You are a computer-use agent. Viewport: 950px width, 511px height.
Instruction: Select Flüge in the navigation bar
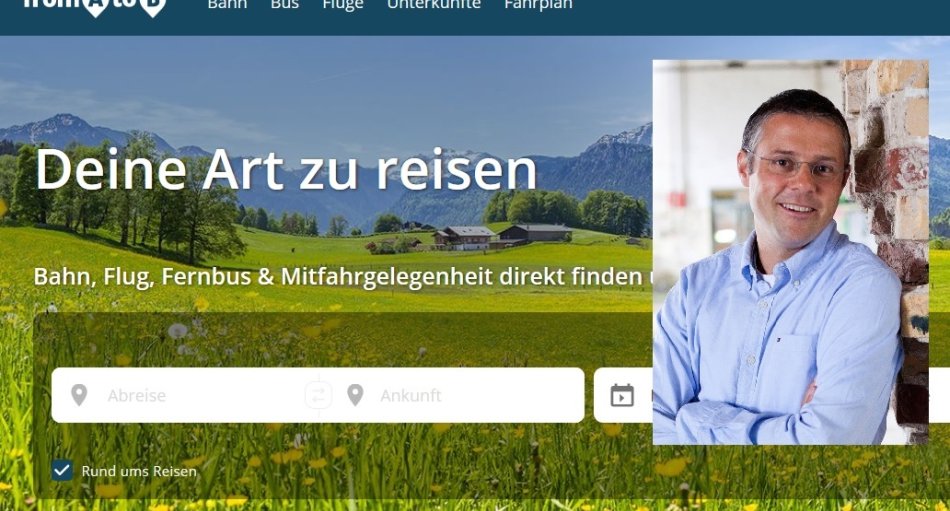[x=343, y=5]
